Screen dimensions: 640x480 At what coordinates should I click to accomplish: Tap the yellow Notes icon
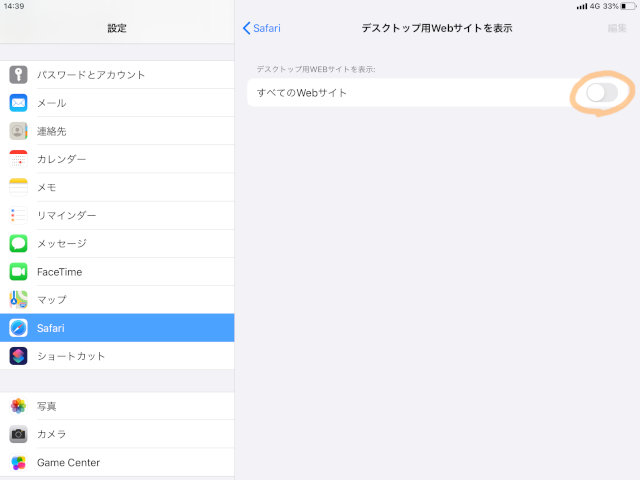(19, 187)
